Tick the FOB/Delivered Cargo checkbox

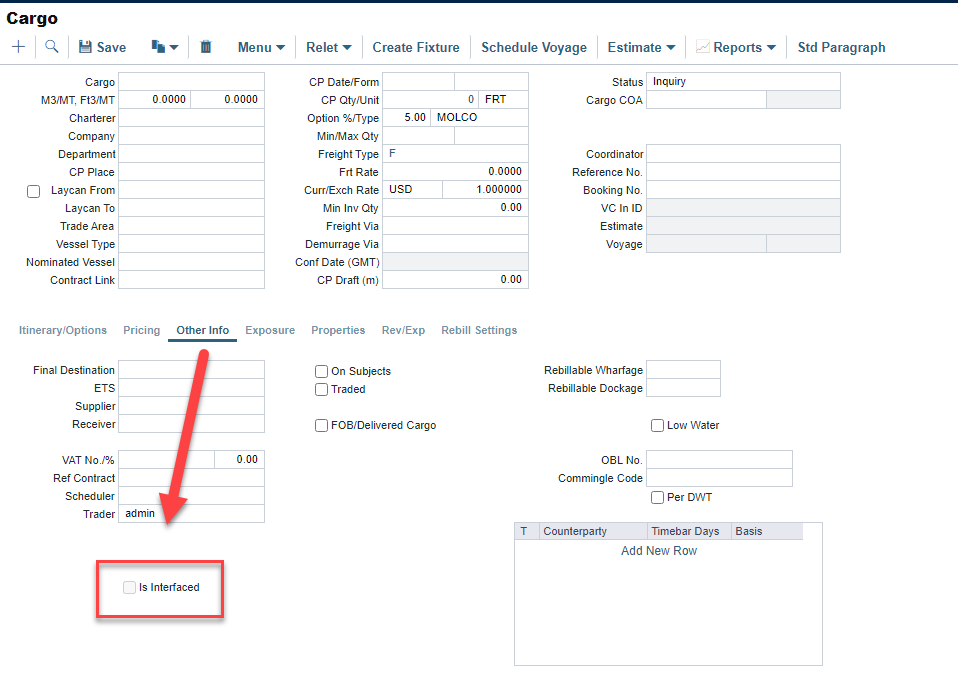point(322,425)
